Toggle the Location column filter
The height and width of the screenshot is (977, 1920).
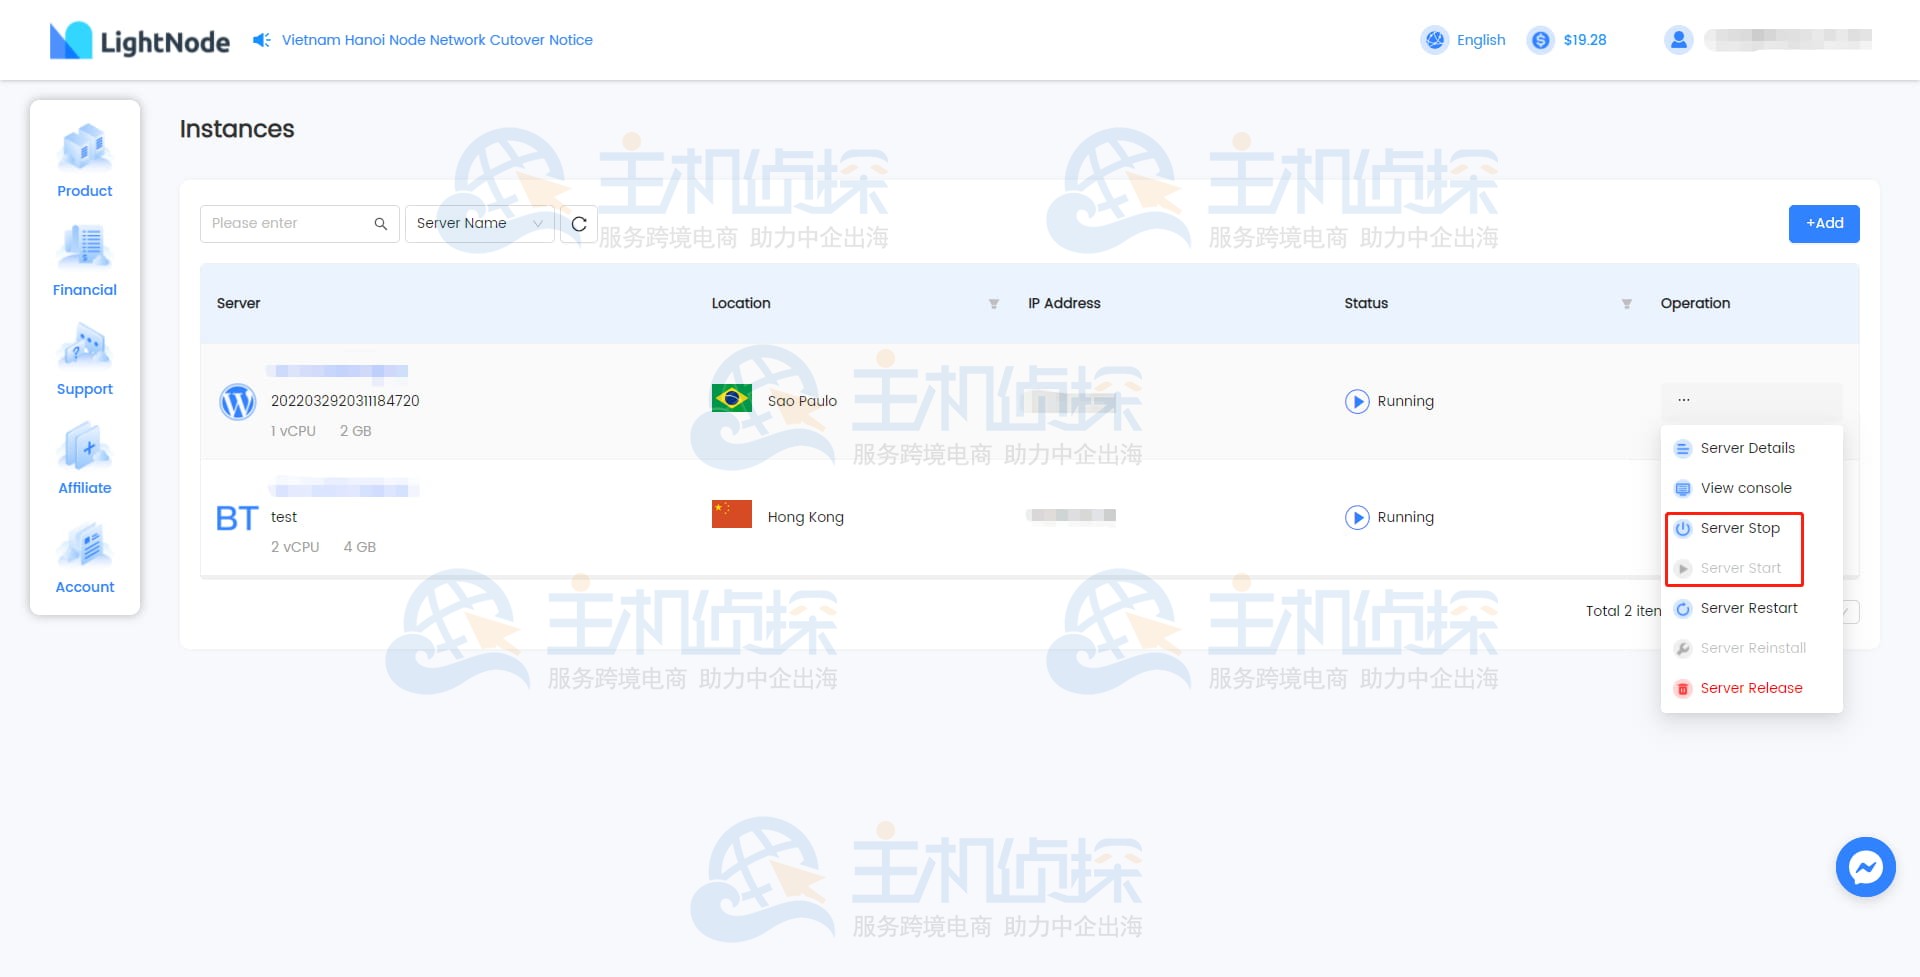(993, 304)
